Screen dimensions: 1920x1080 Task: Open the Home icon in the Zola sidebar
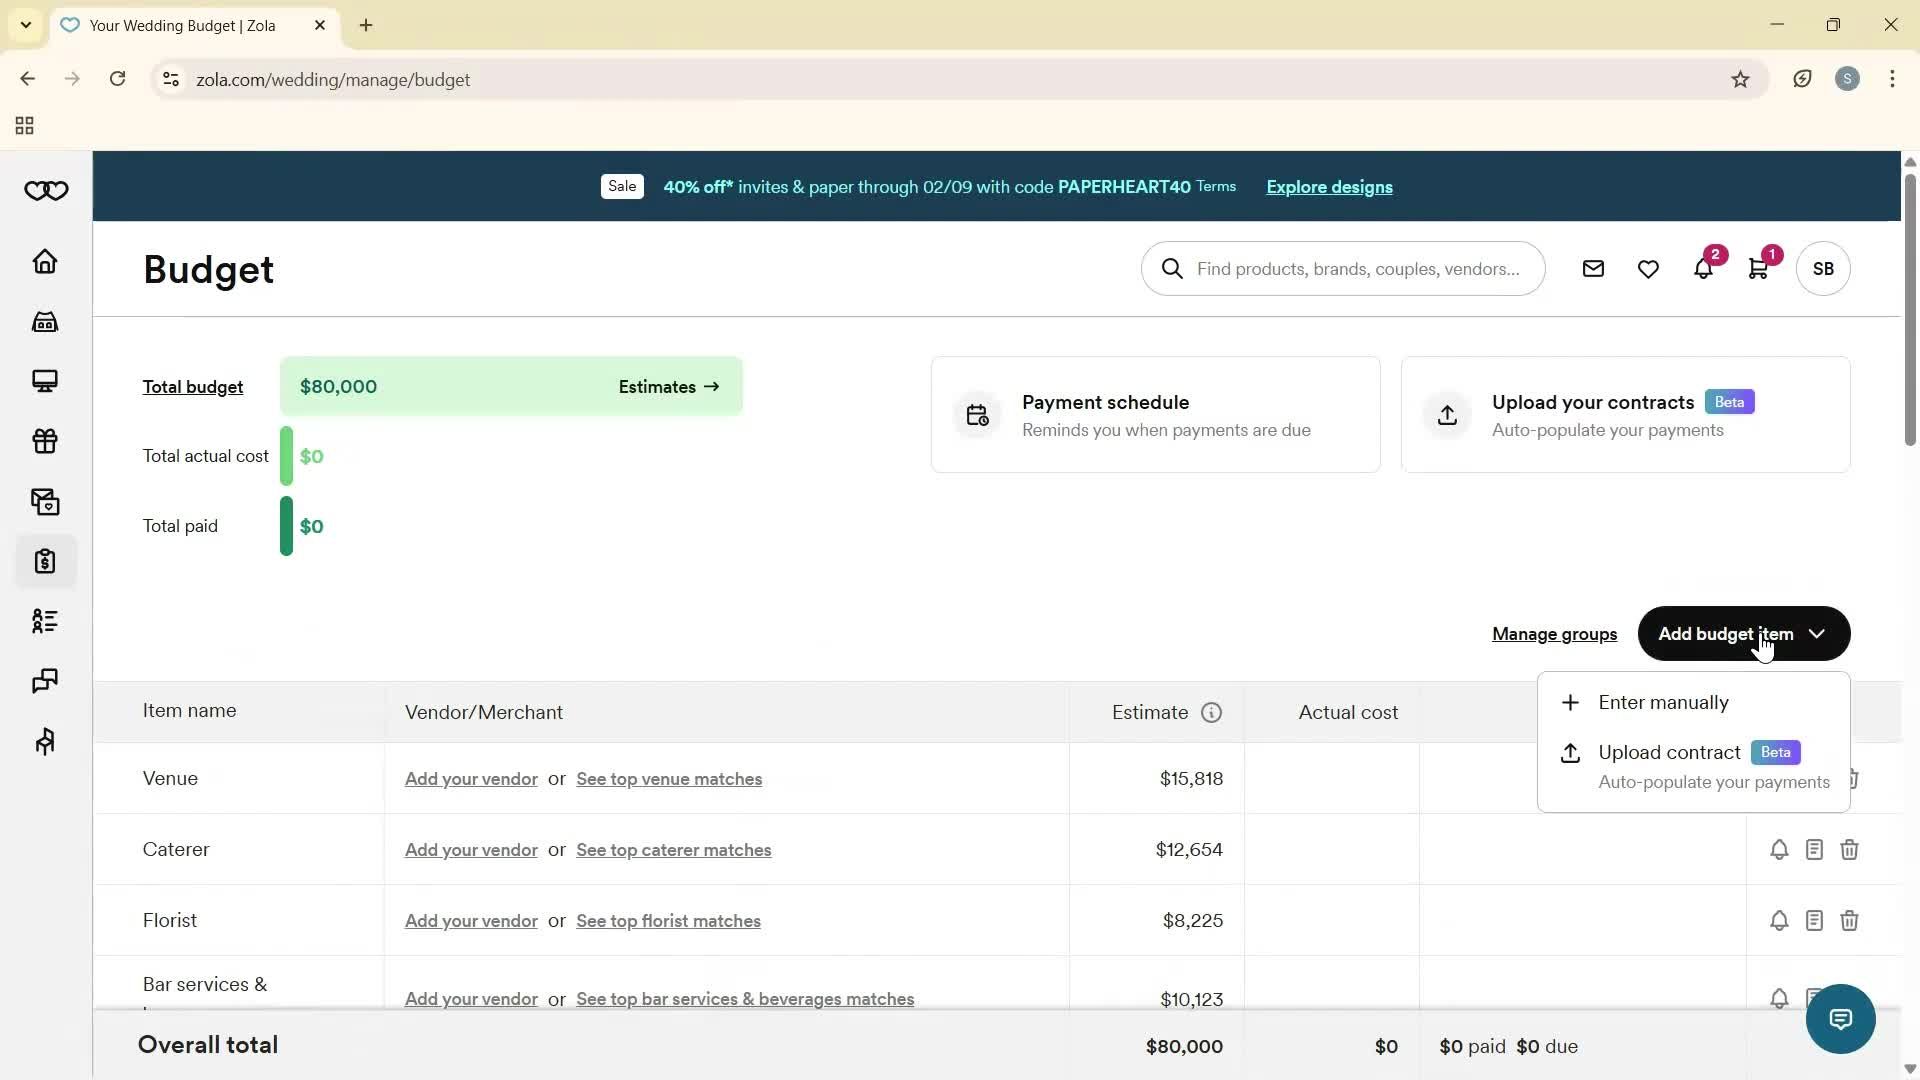tap(45, 262)
